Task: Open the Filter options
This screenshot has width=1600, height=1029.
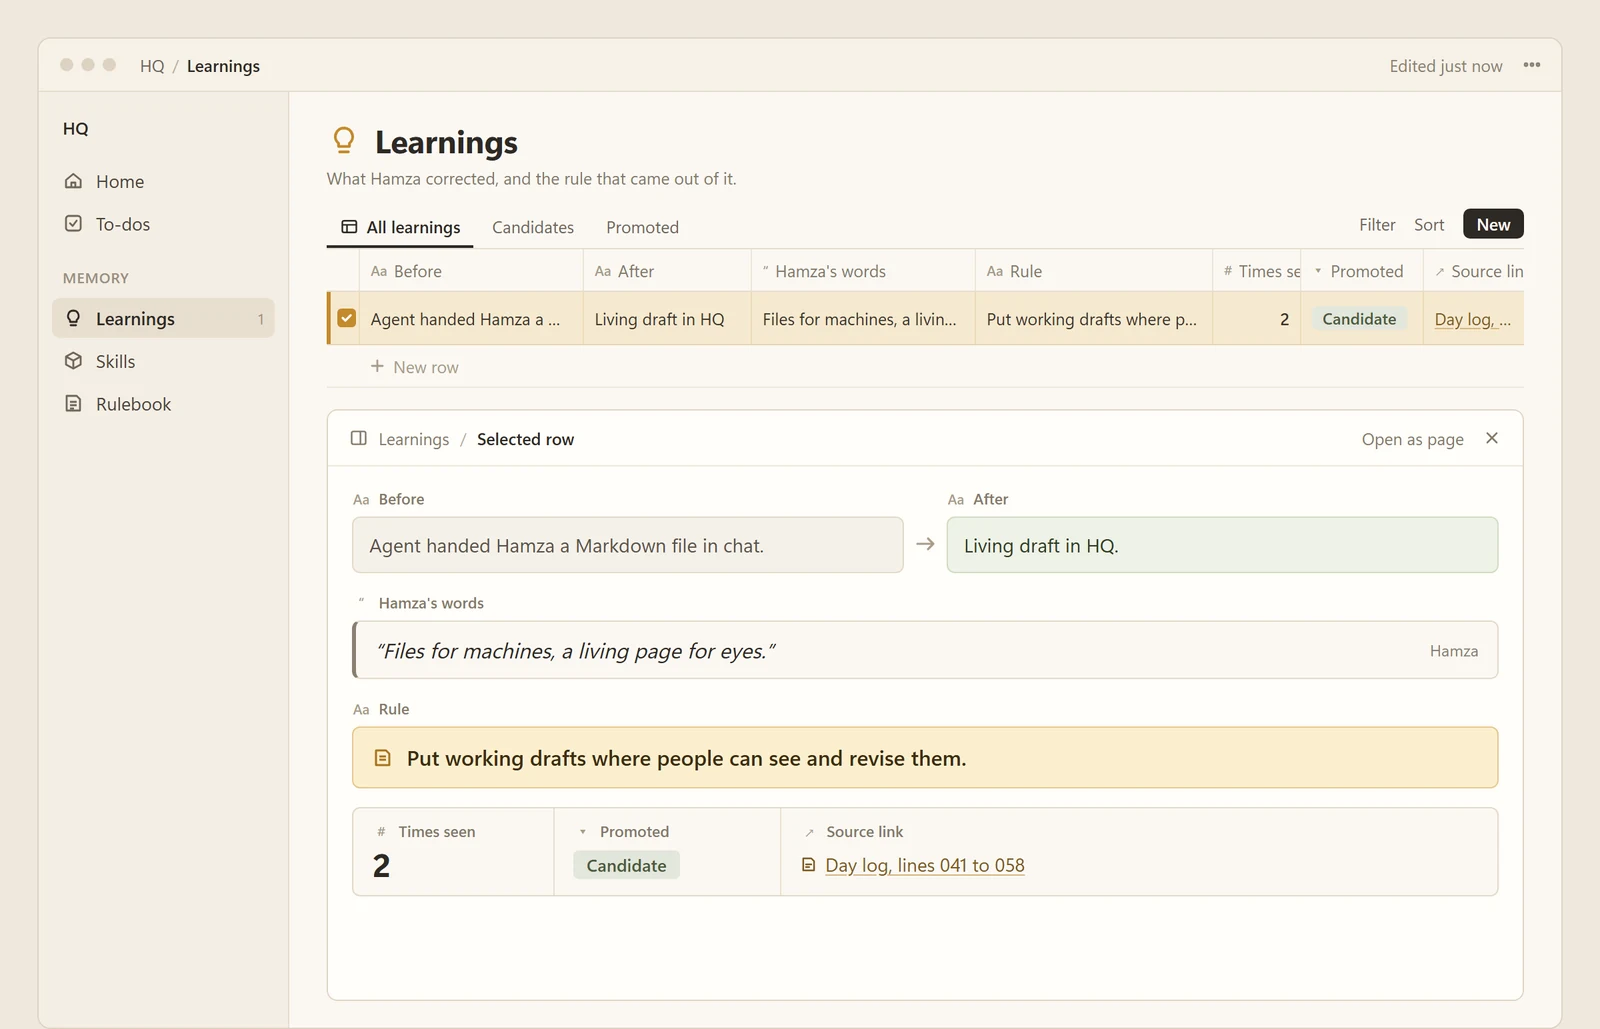Action: coord(1377,225)
